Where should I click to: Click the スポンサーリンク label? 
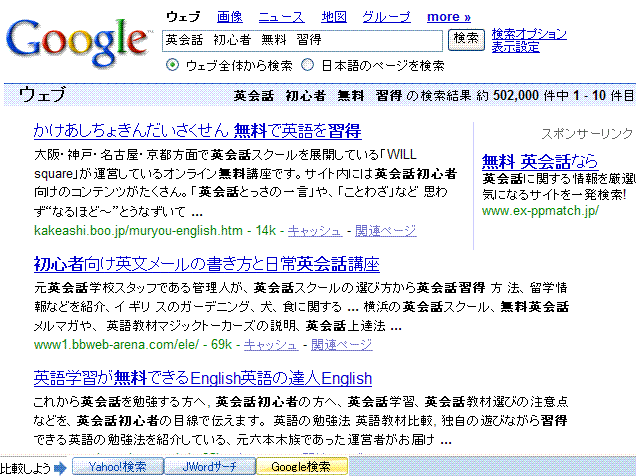(587, 133)
